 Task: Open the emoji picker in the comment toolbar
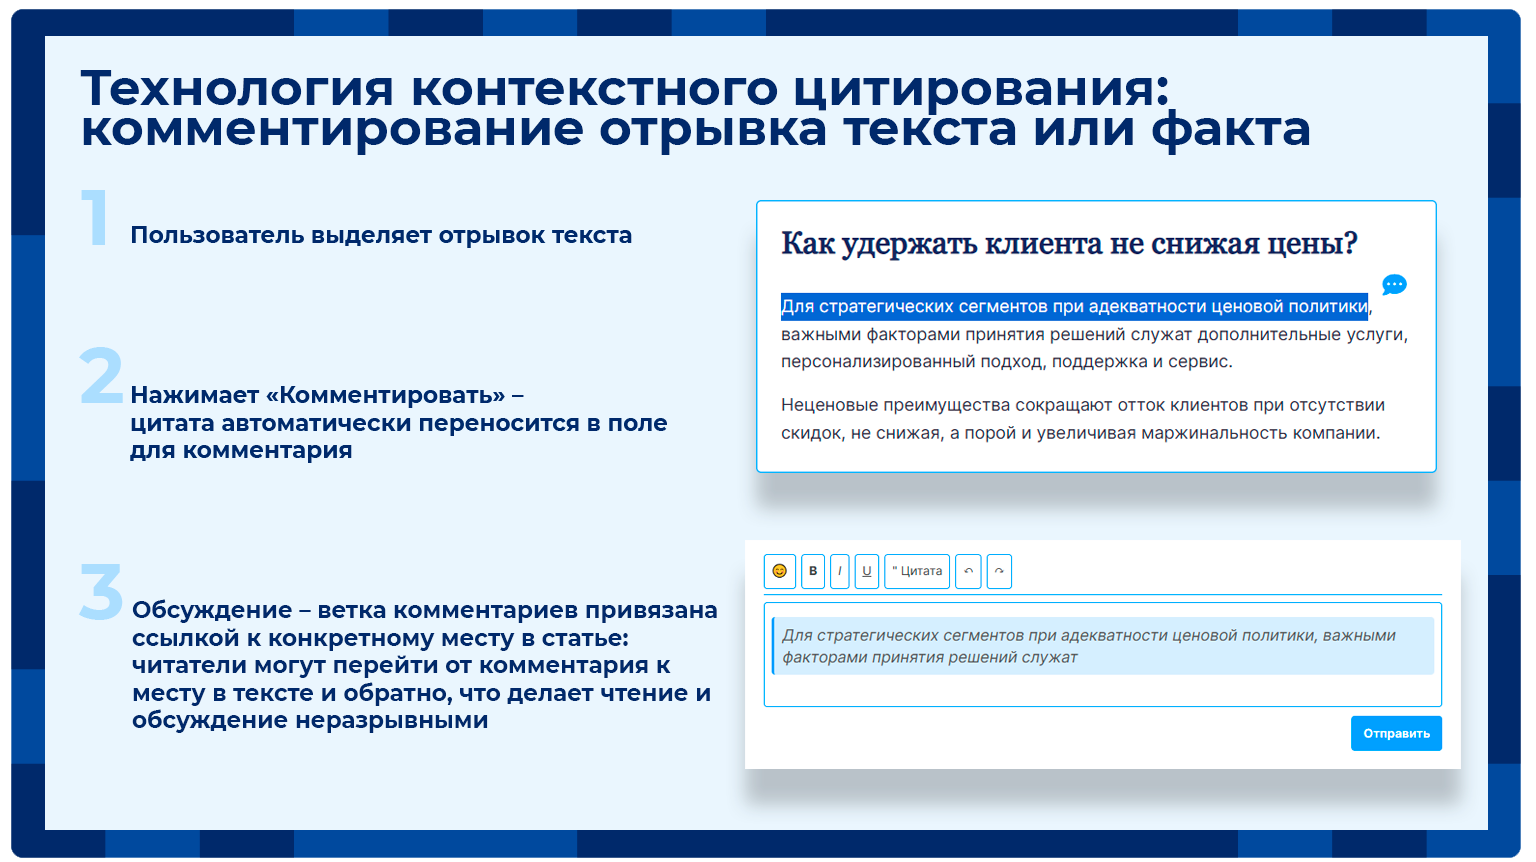[x=779, y=571]
